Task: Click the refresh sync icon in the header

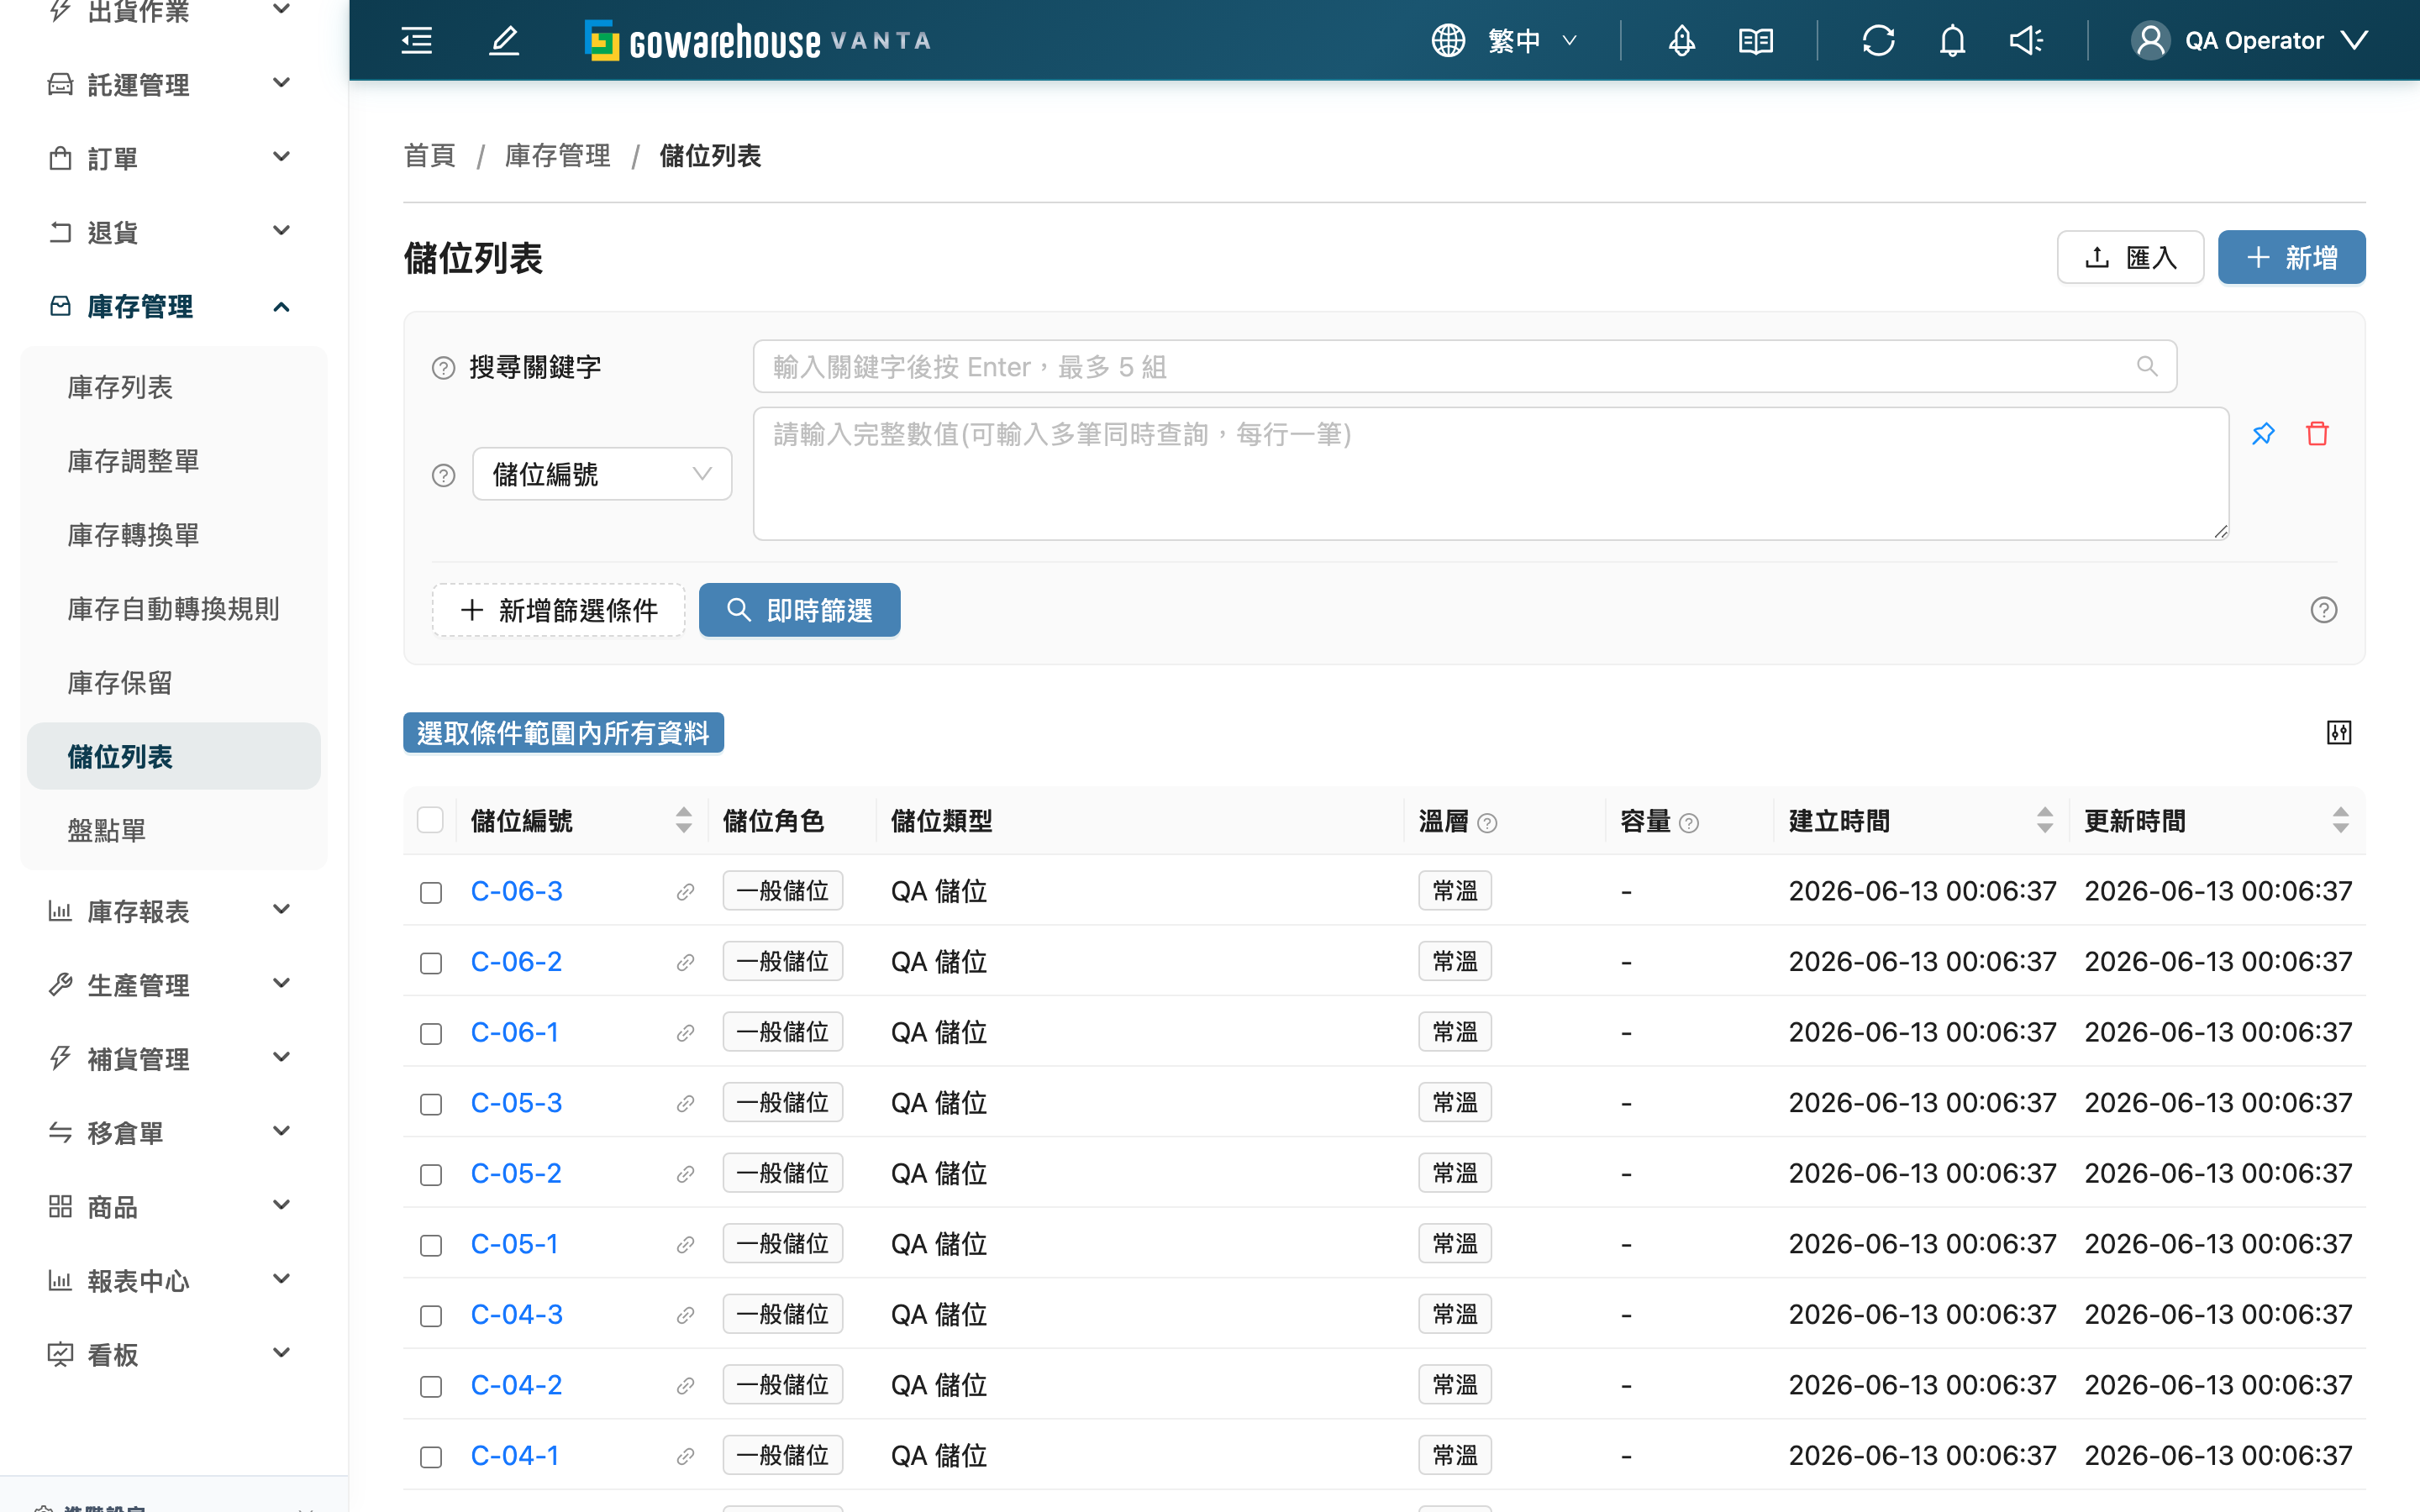Action: [1878, 41]
